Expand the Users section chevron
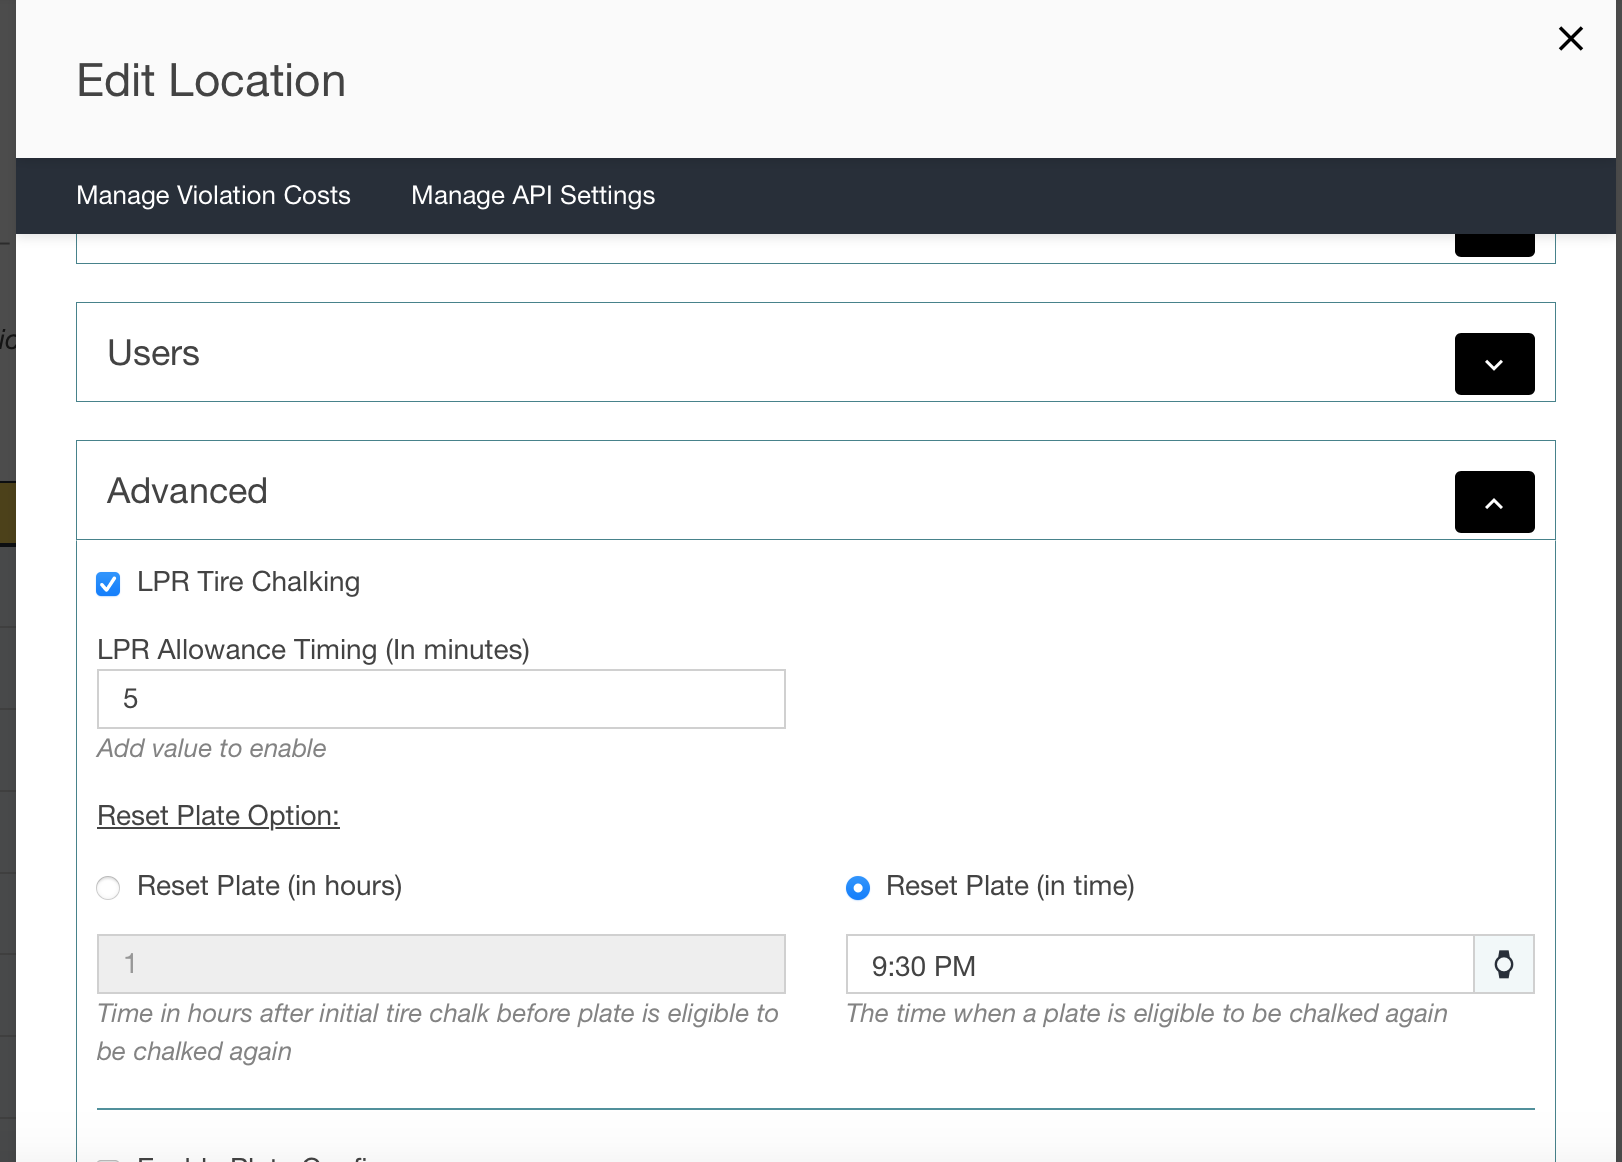The height and width of the screenshot is (1162, 1622). [x=1494, y=364]
